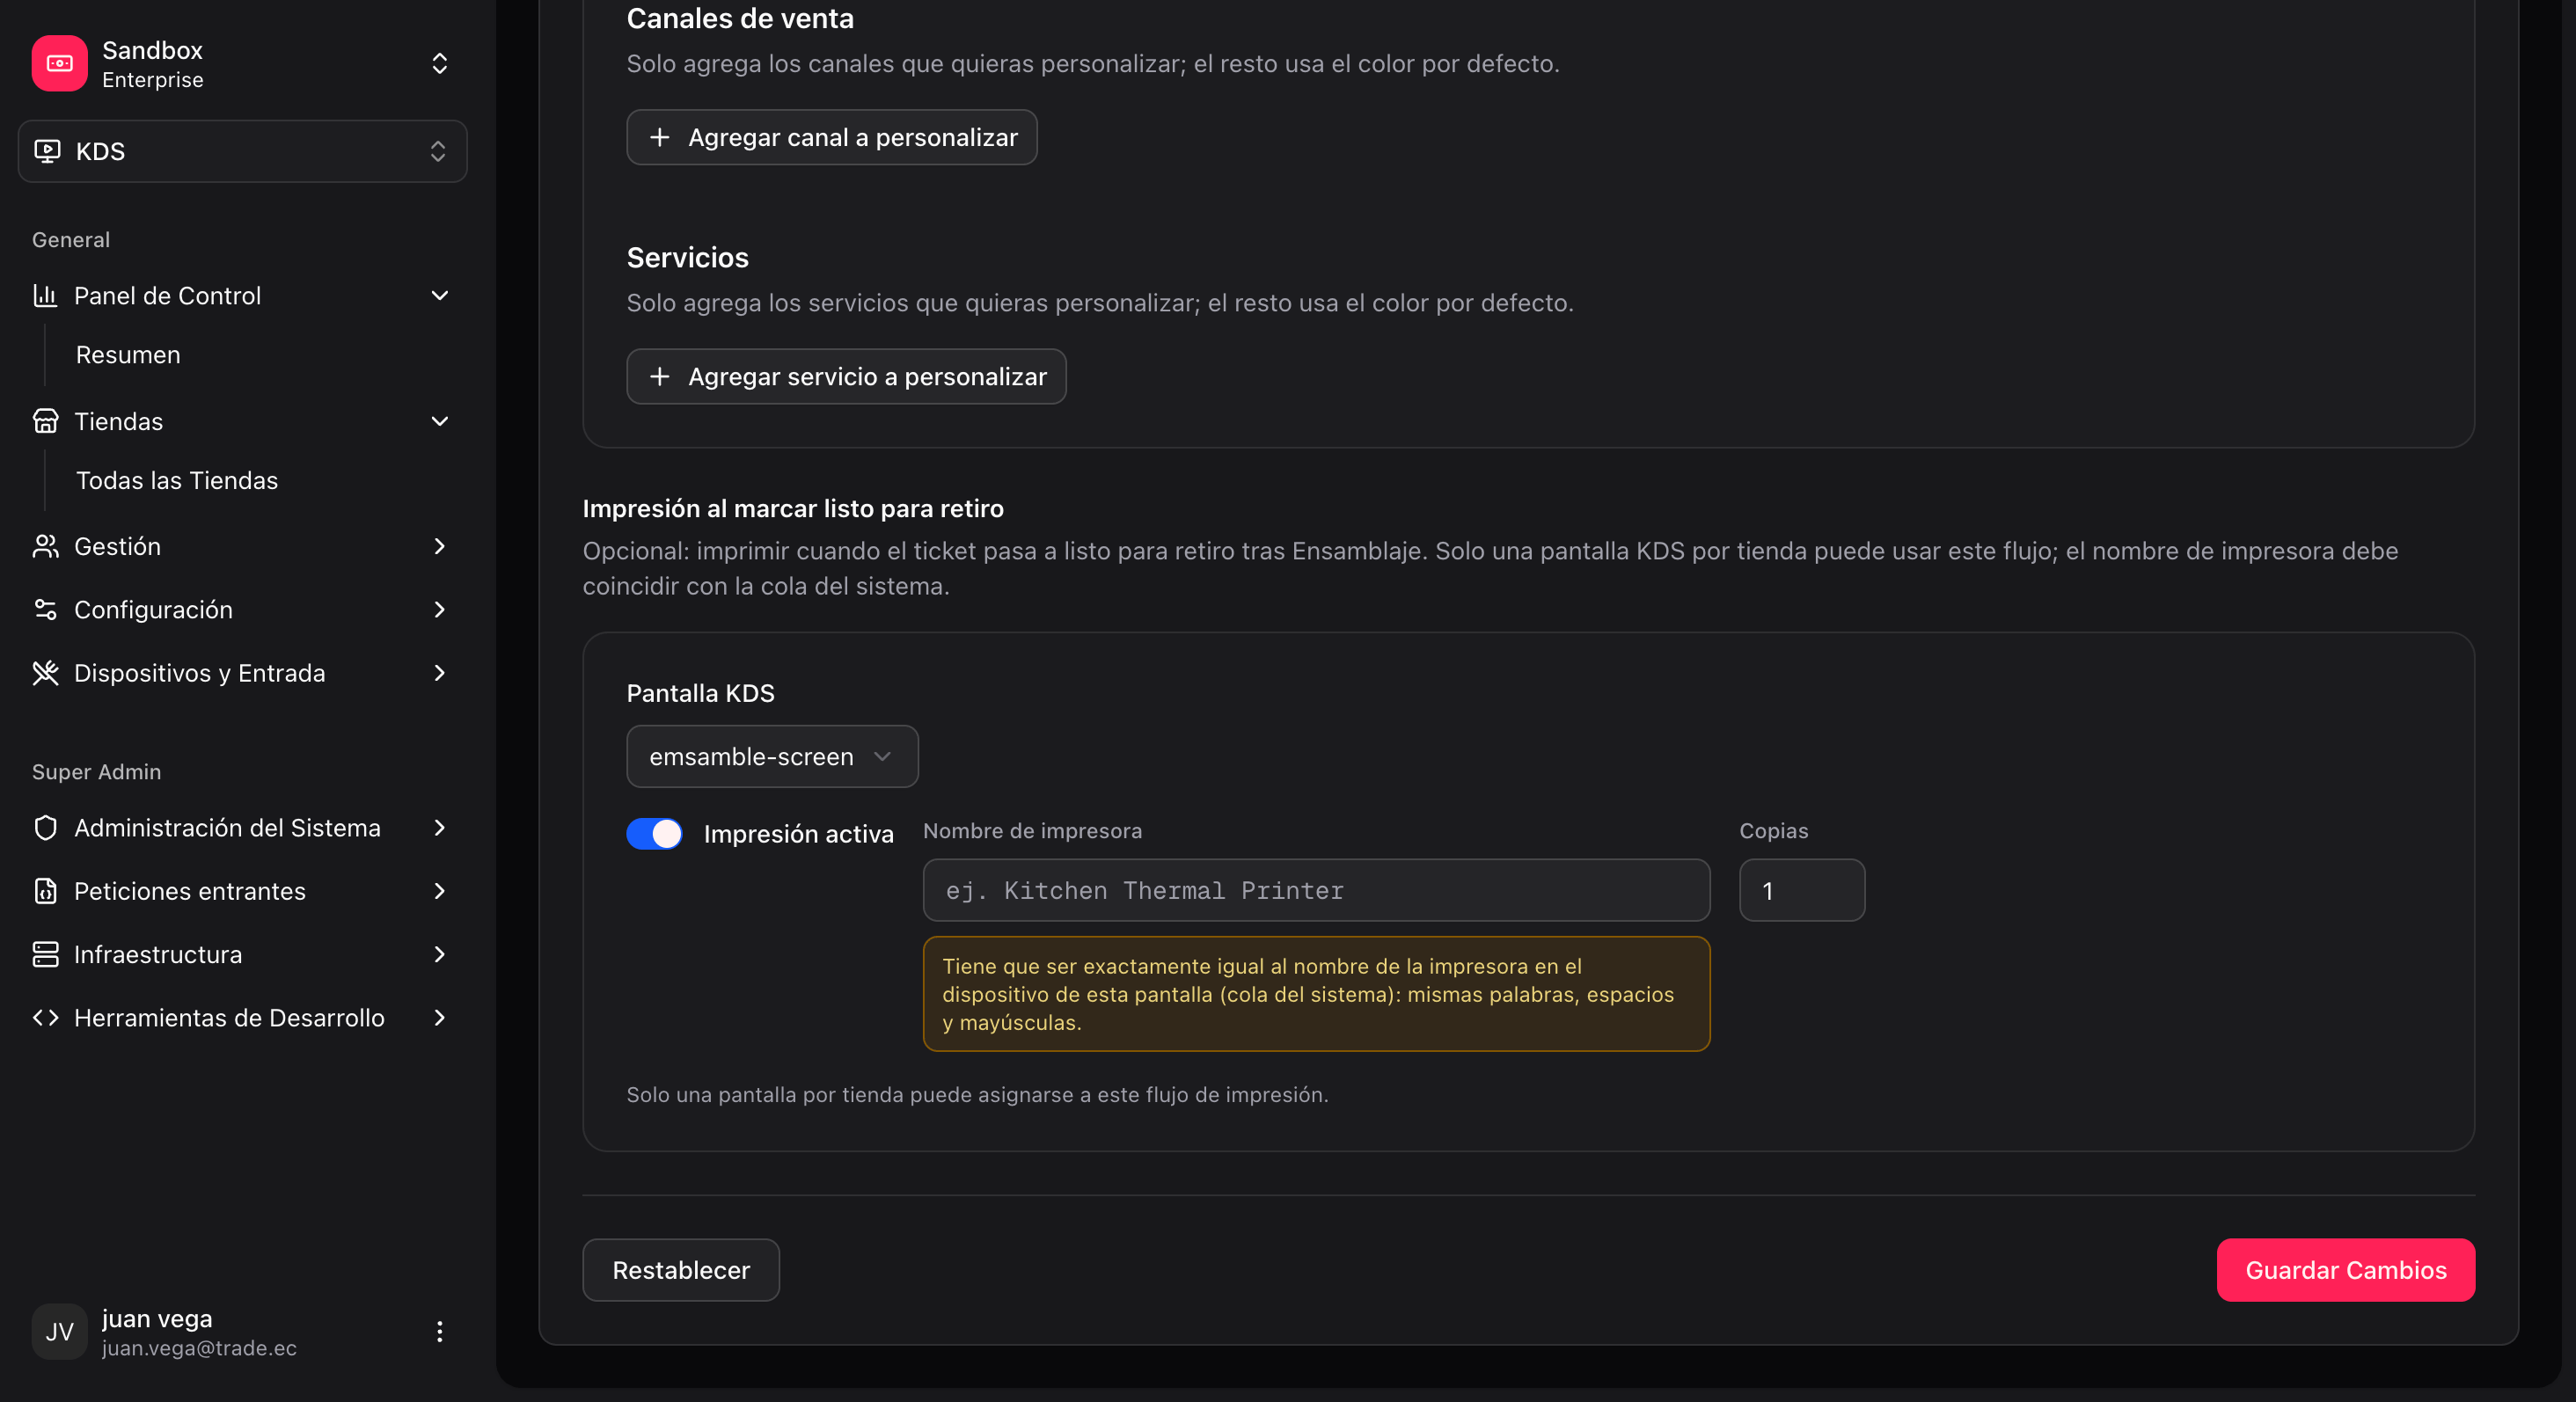Click the Sandbox pink logo icon
Screen dimensions: 2576x1402
pyautogui.click(x=59, y=63)
